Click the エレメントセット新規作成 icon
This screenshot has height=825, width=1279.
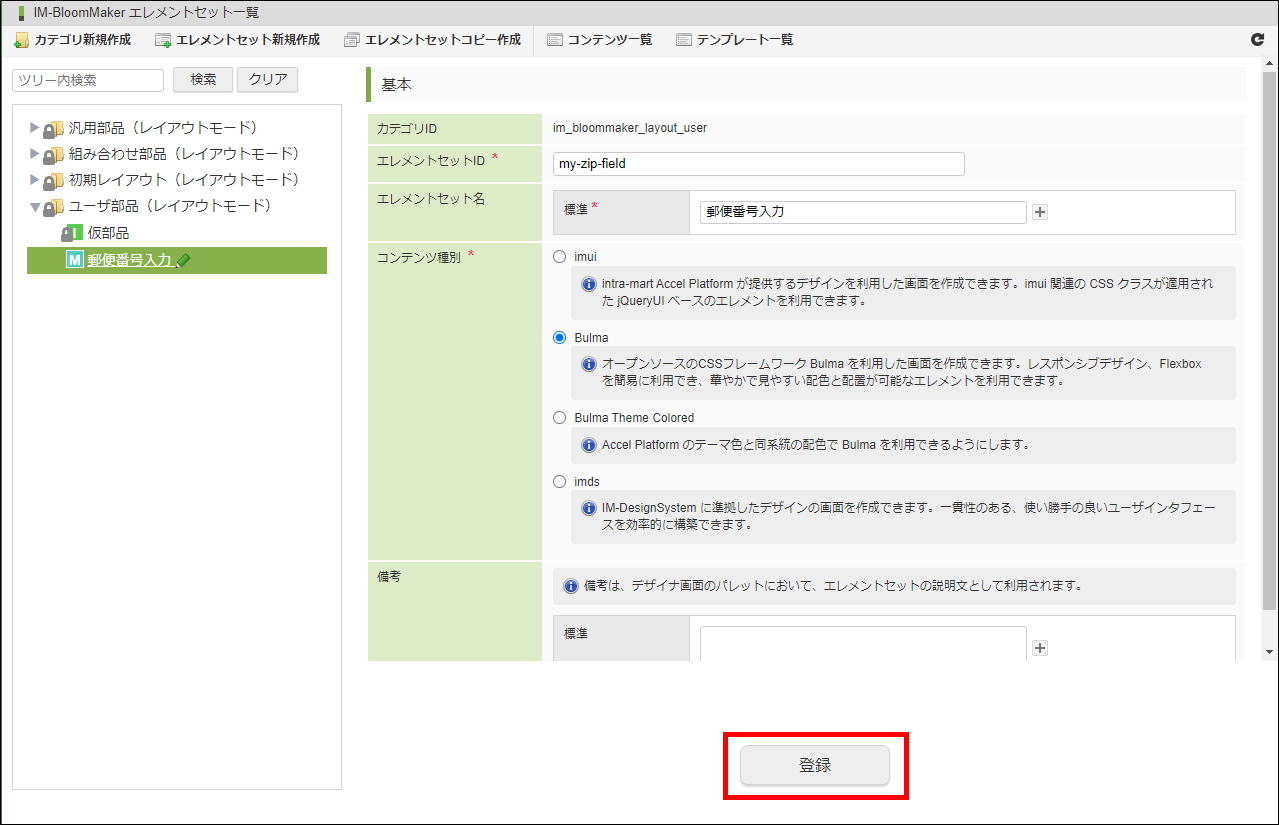163,40
